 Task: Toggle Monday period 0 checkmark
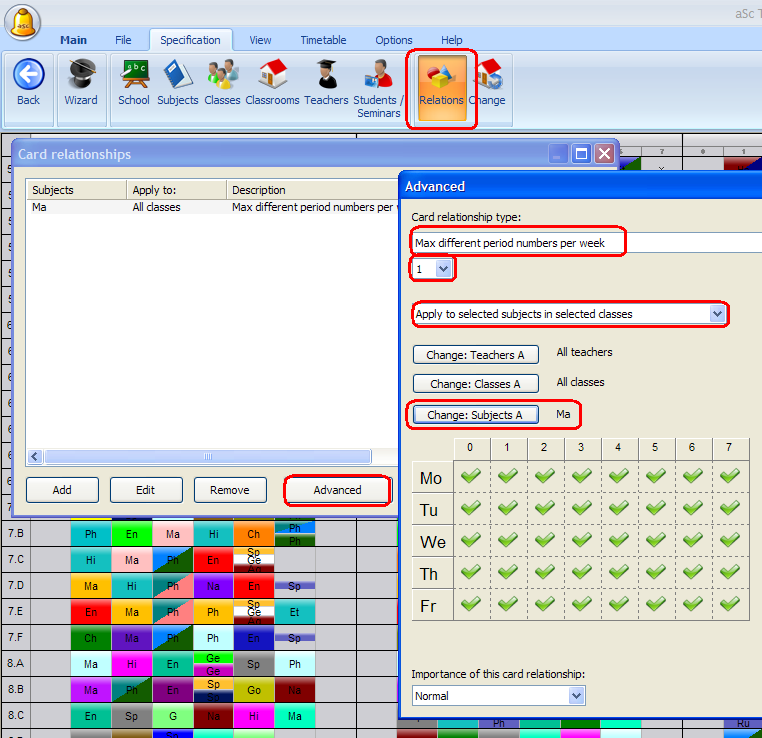tap(470, 478)
